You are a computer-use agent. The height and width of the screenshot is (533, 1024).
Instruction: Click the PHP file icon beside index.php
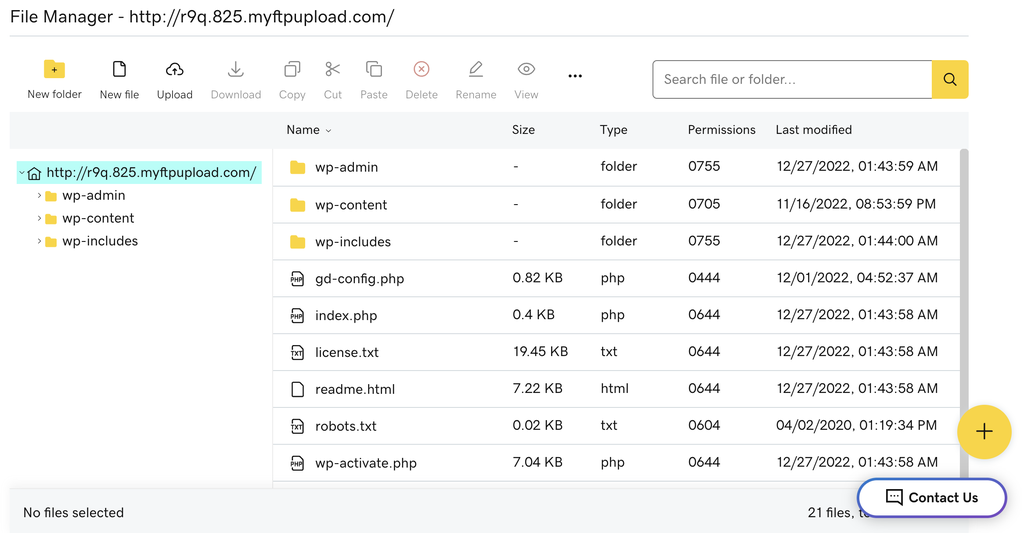click(297, 315)
